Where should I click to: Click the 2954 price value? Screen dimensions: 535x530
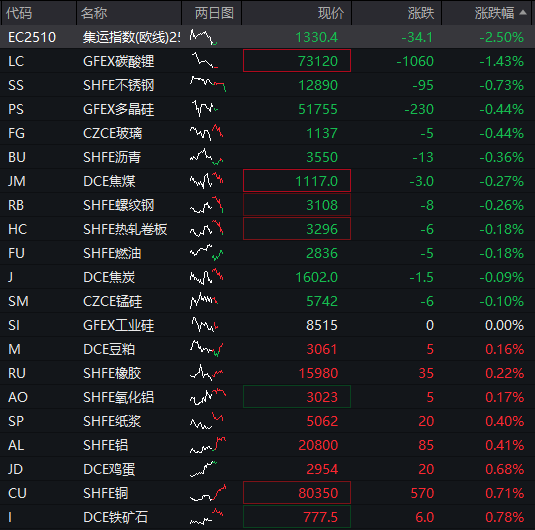[322, 469]
